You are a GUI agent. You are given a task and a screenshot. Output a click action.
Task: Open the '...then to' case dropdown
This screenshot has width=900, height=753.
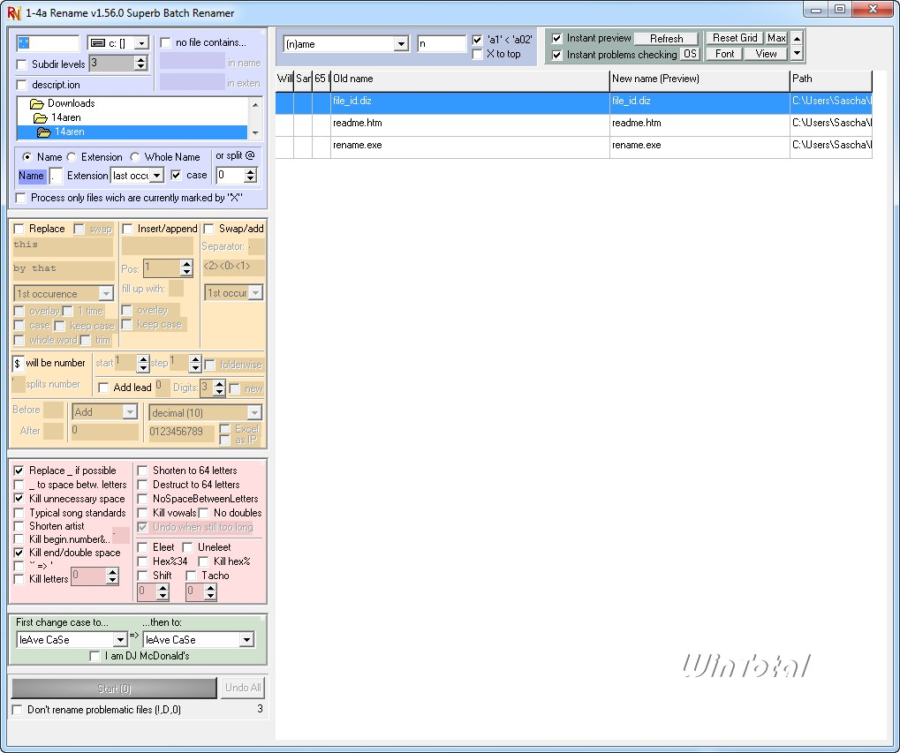tap(247, 640)
